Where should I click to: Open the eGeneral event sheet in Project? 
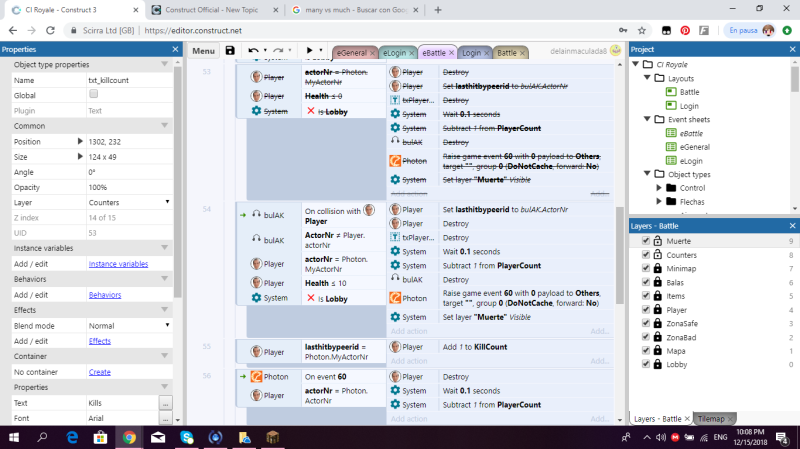point(694,147)
